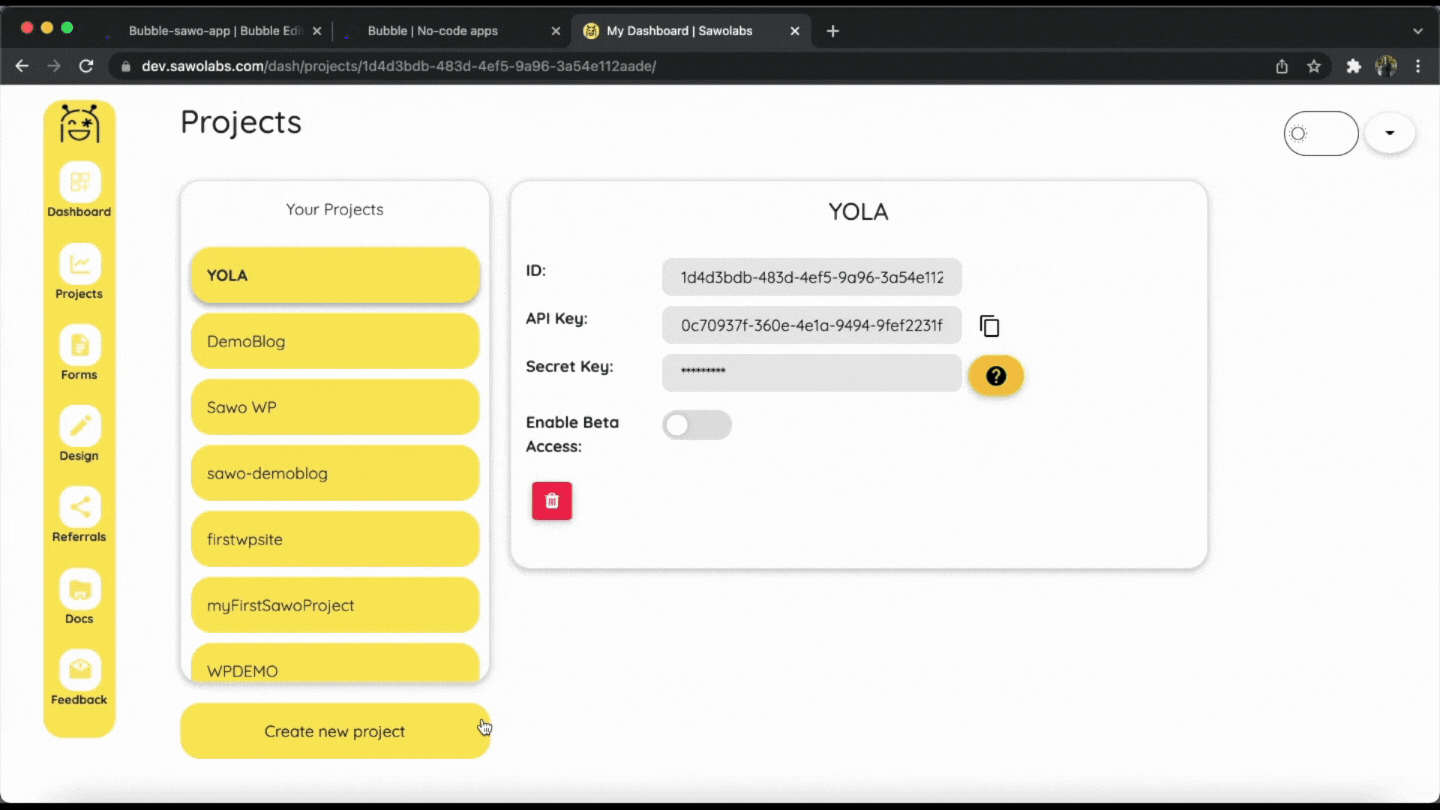Open the Projects sidebar icon
The height and width of the screenshot is (810, 1440).
pos(79,264)
